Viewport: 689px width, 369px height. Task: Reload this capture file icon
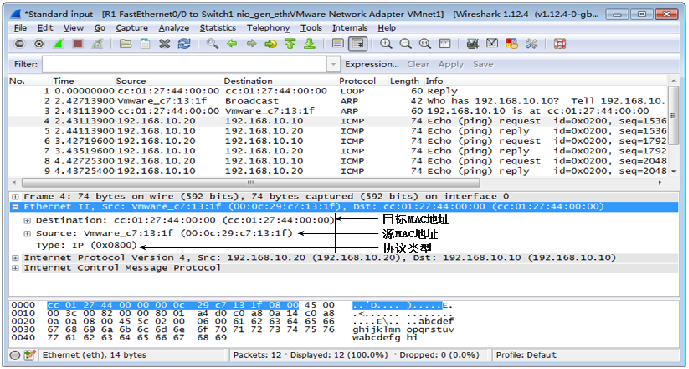(x=184, y=43)
